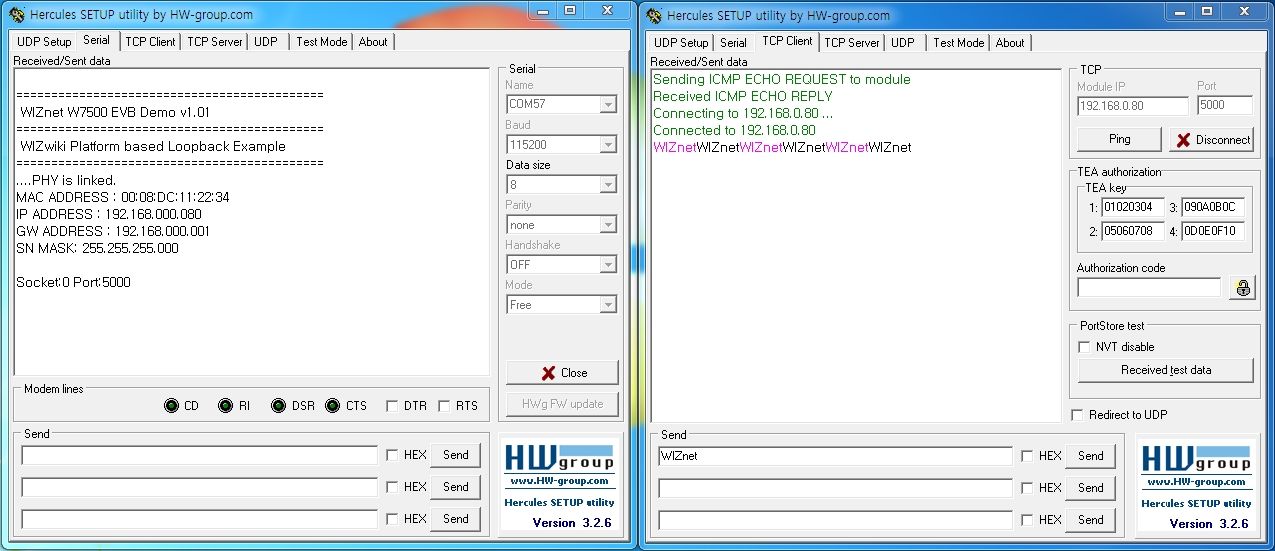Viewport: 1275px width, 551px height.
Task: Click send field containing WIZnet
Action: tap(835, 456)
